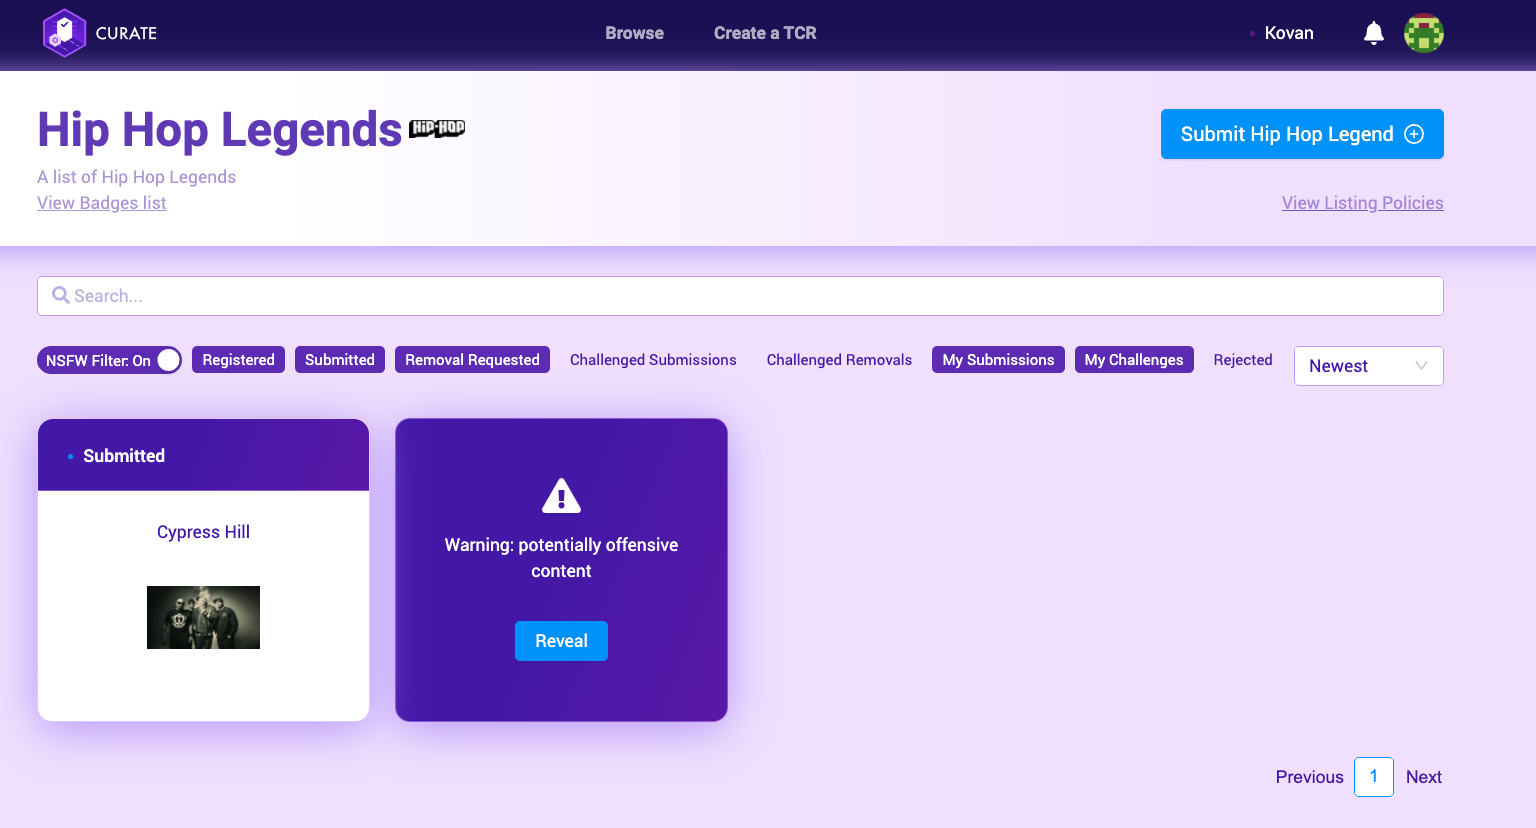Click the Hip Hop Legends title
1536x828 pixels.
219,130
